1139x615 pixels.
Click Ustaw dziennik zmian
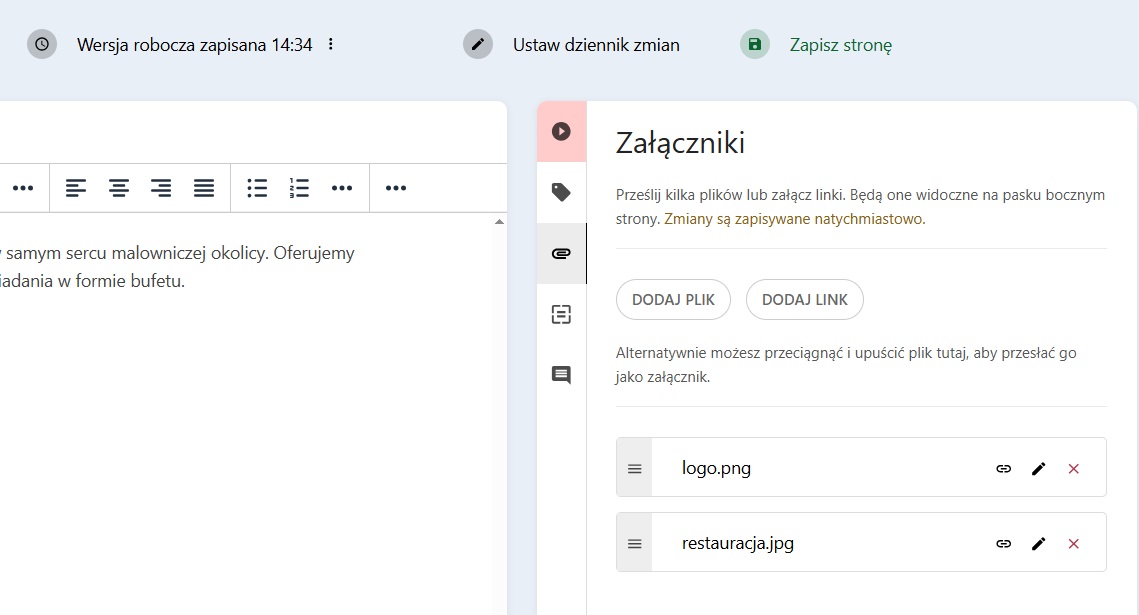coord(595,45)
